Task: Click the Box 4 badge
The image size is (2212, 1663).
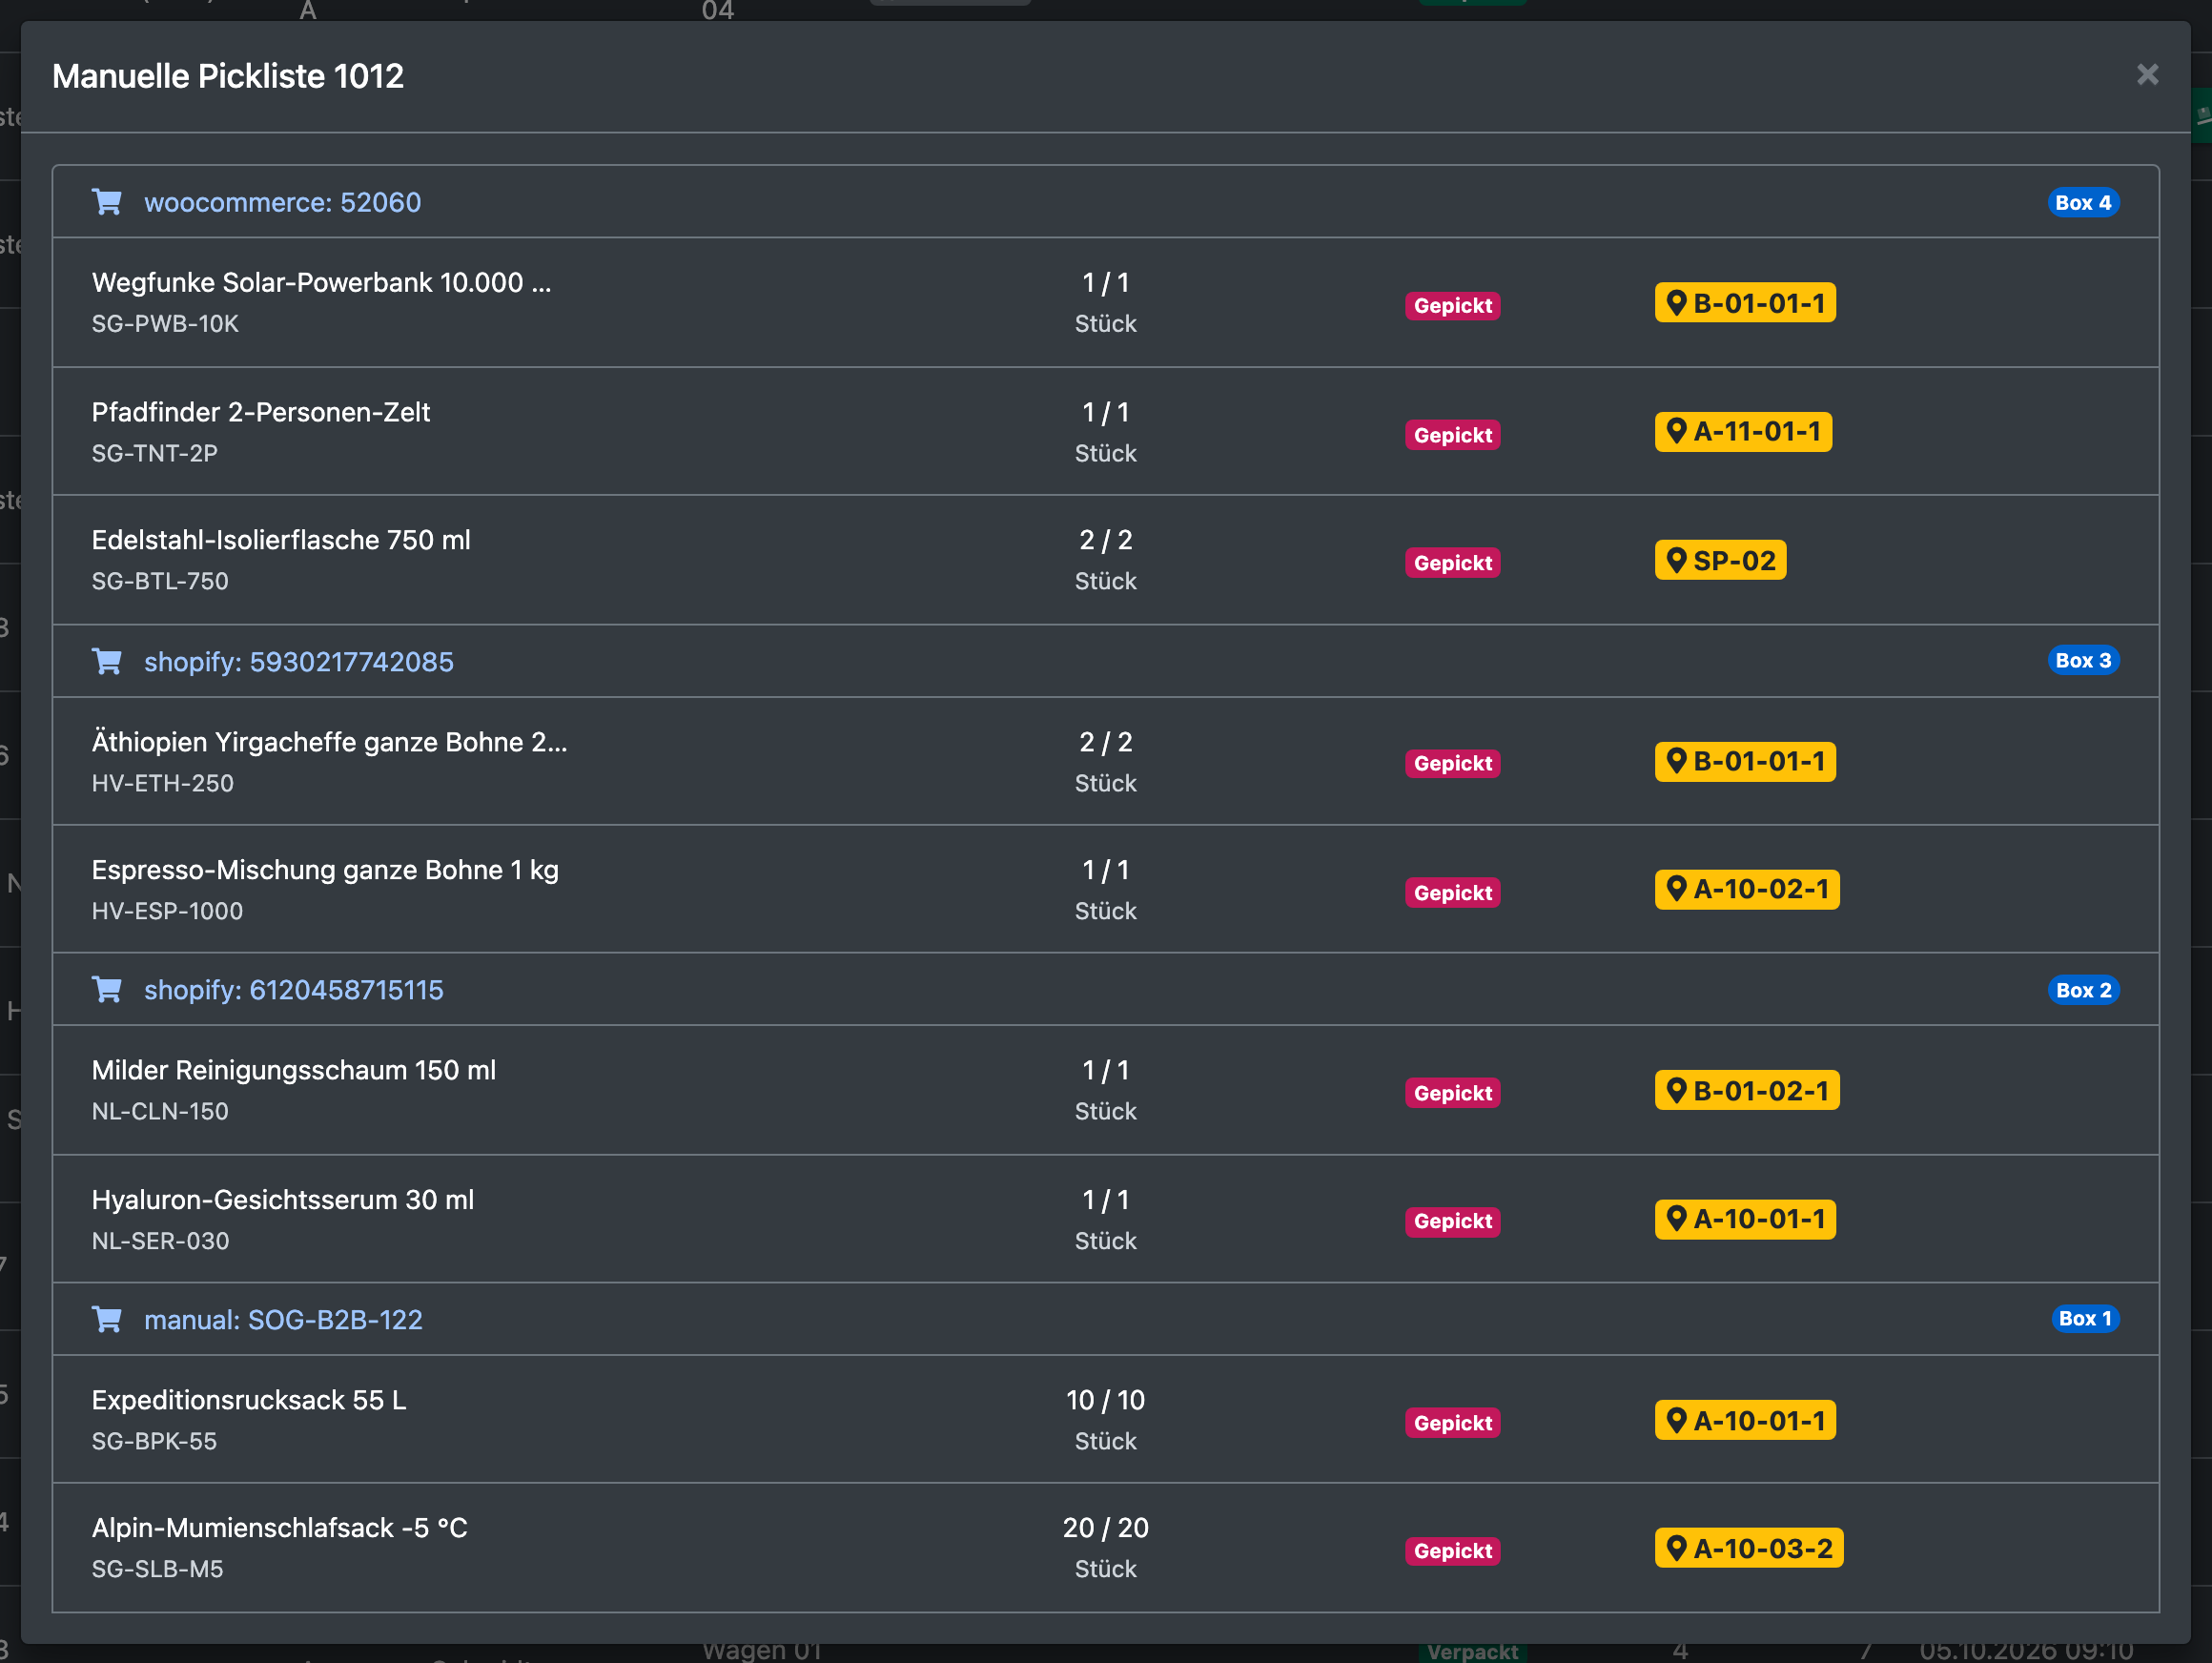Action: pyautogui.click(x=2083, y=202)
